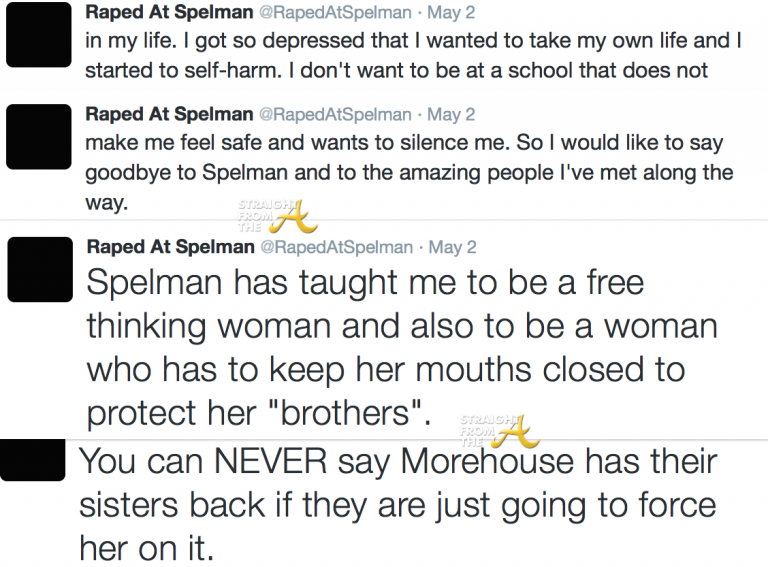Select the @RapedAtSpelman handle above "make me feel safe"
The image size is (768, 567).
[335, 114]
